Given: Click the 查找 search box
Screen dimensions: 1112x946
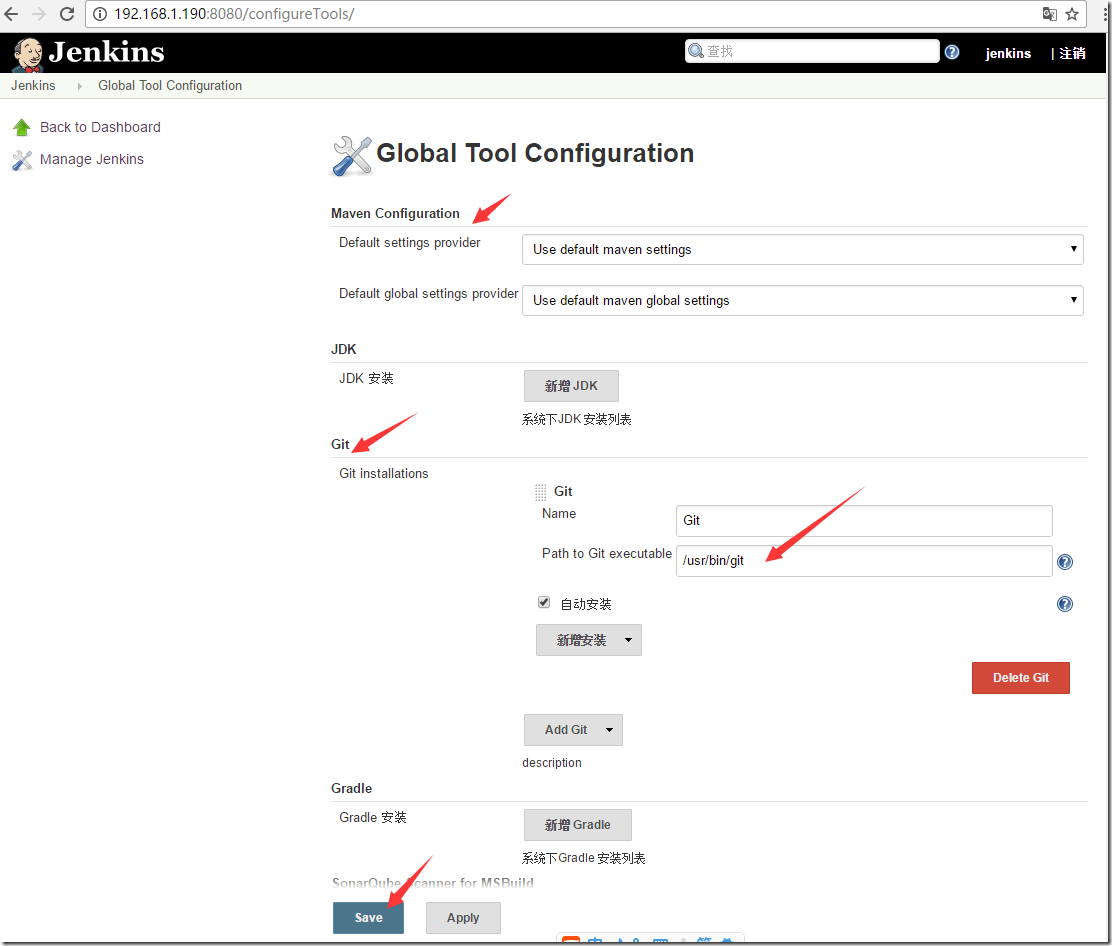Looking at the screenshot, I should (812, 51).
